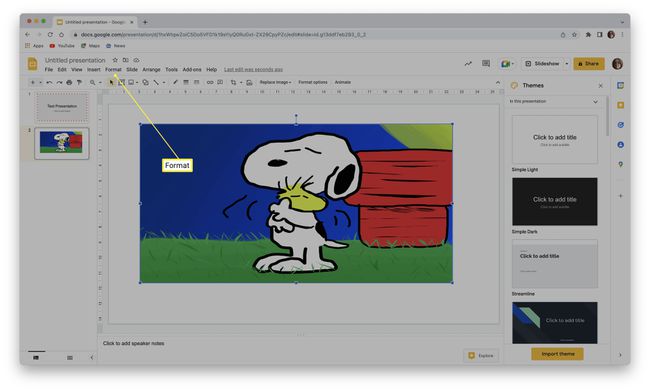
Task: Open the new slide layout dropdown arrow
Action: click(x=40, y=83)
